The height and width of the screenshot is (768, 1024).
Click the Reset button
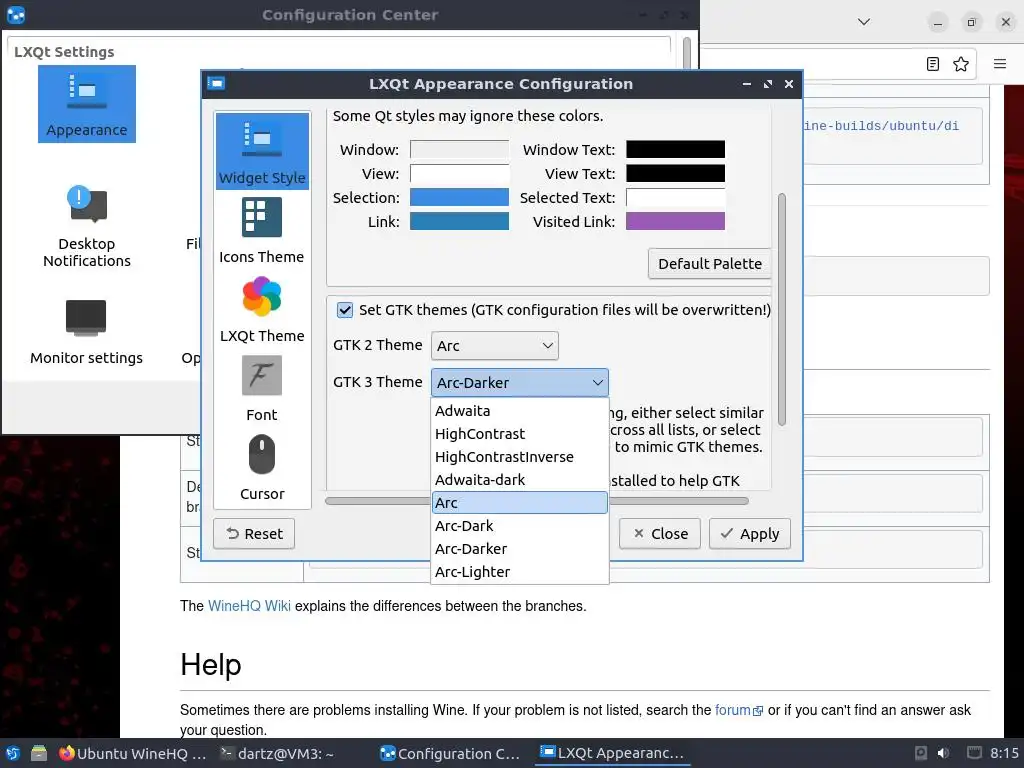[254, 534]
